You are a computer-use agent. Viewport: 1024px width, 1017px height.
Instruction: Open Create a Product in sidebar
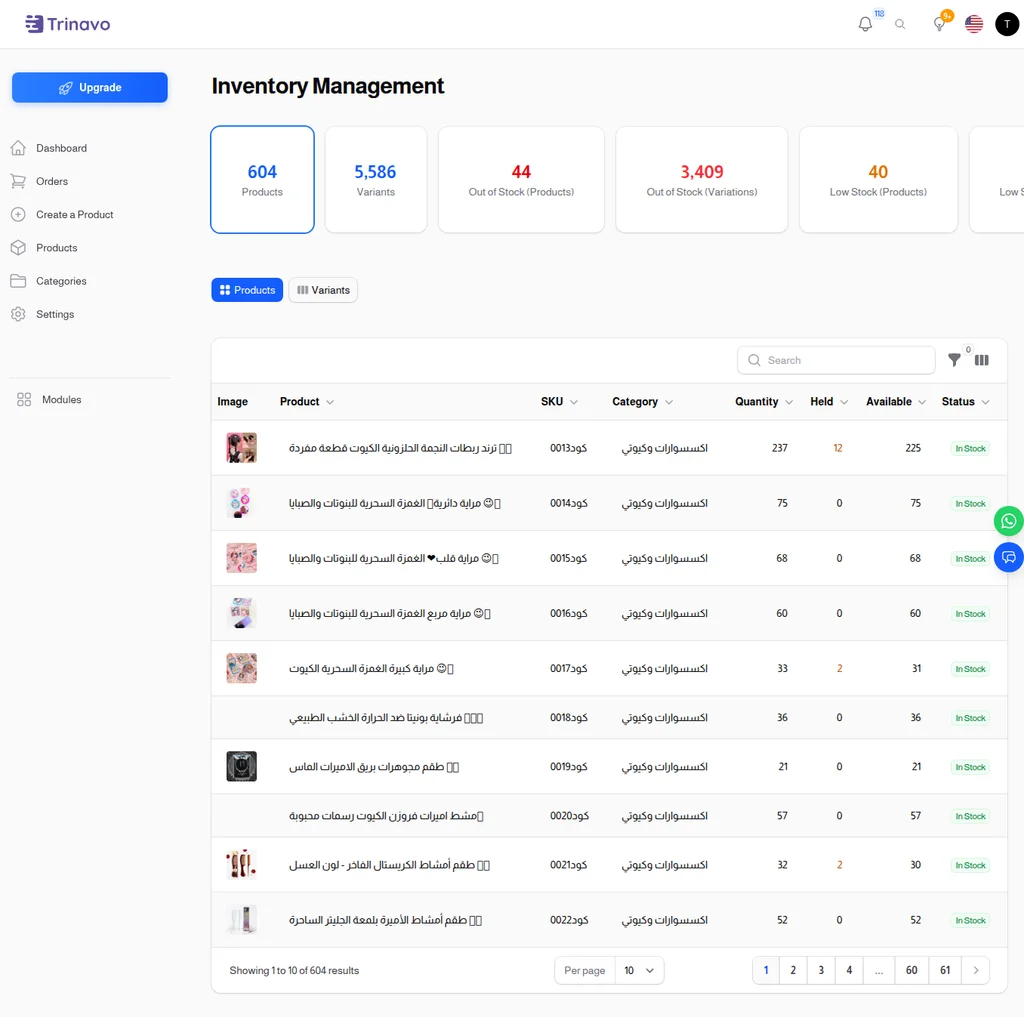tap(74, 214)
